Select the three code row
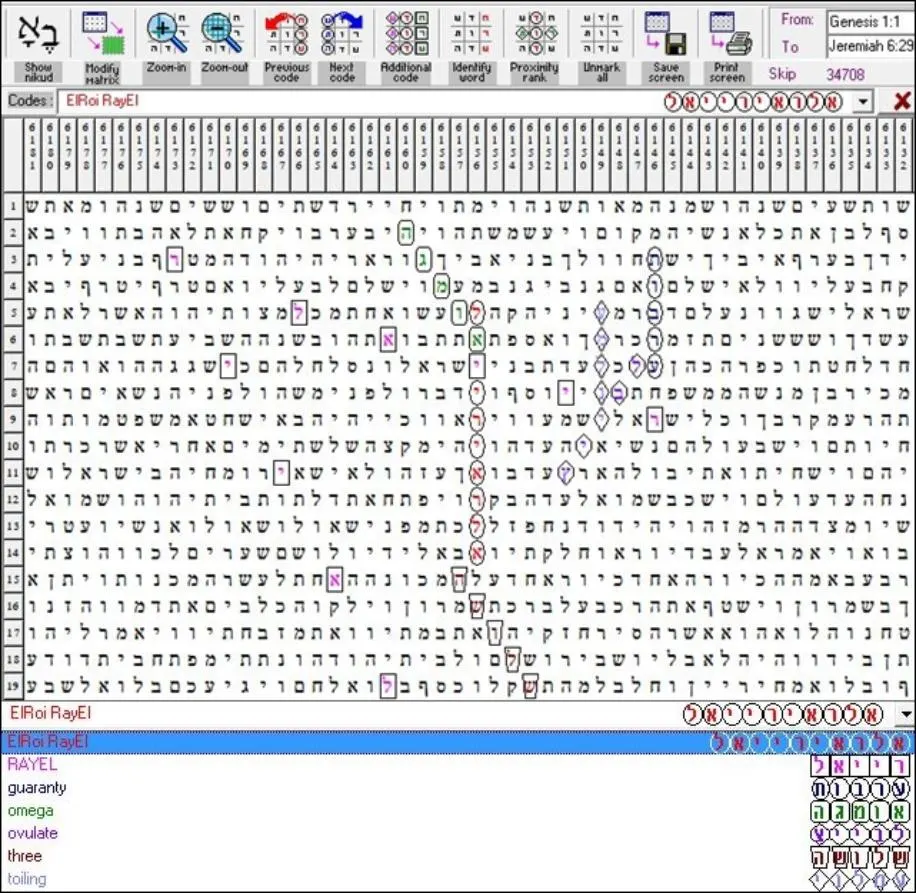 (x=458, y=856)
